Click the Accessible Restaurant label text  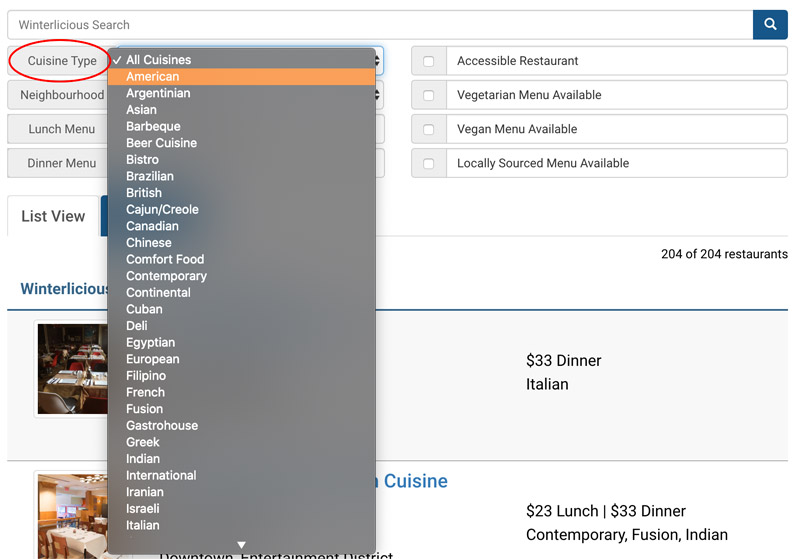(x=517, y=61)
